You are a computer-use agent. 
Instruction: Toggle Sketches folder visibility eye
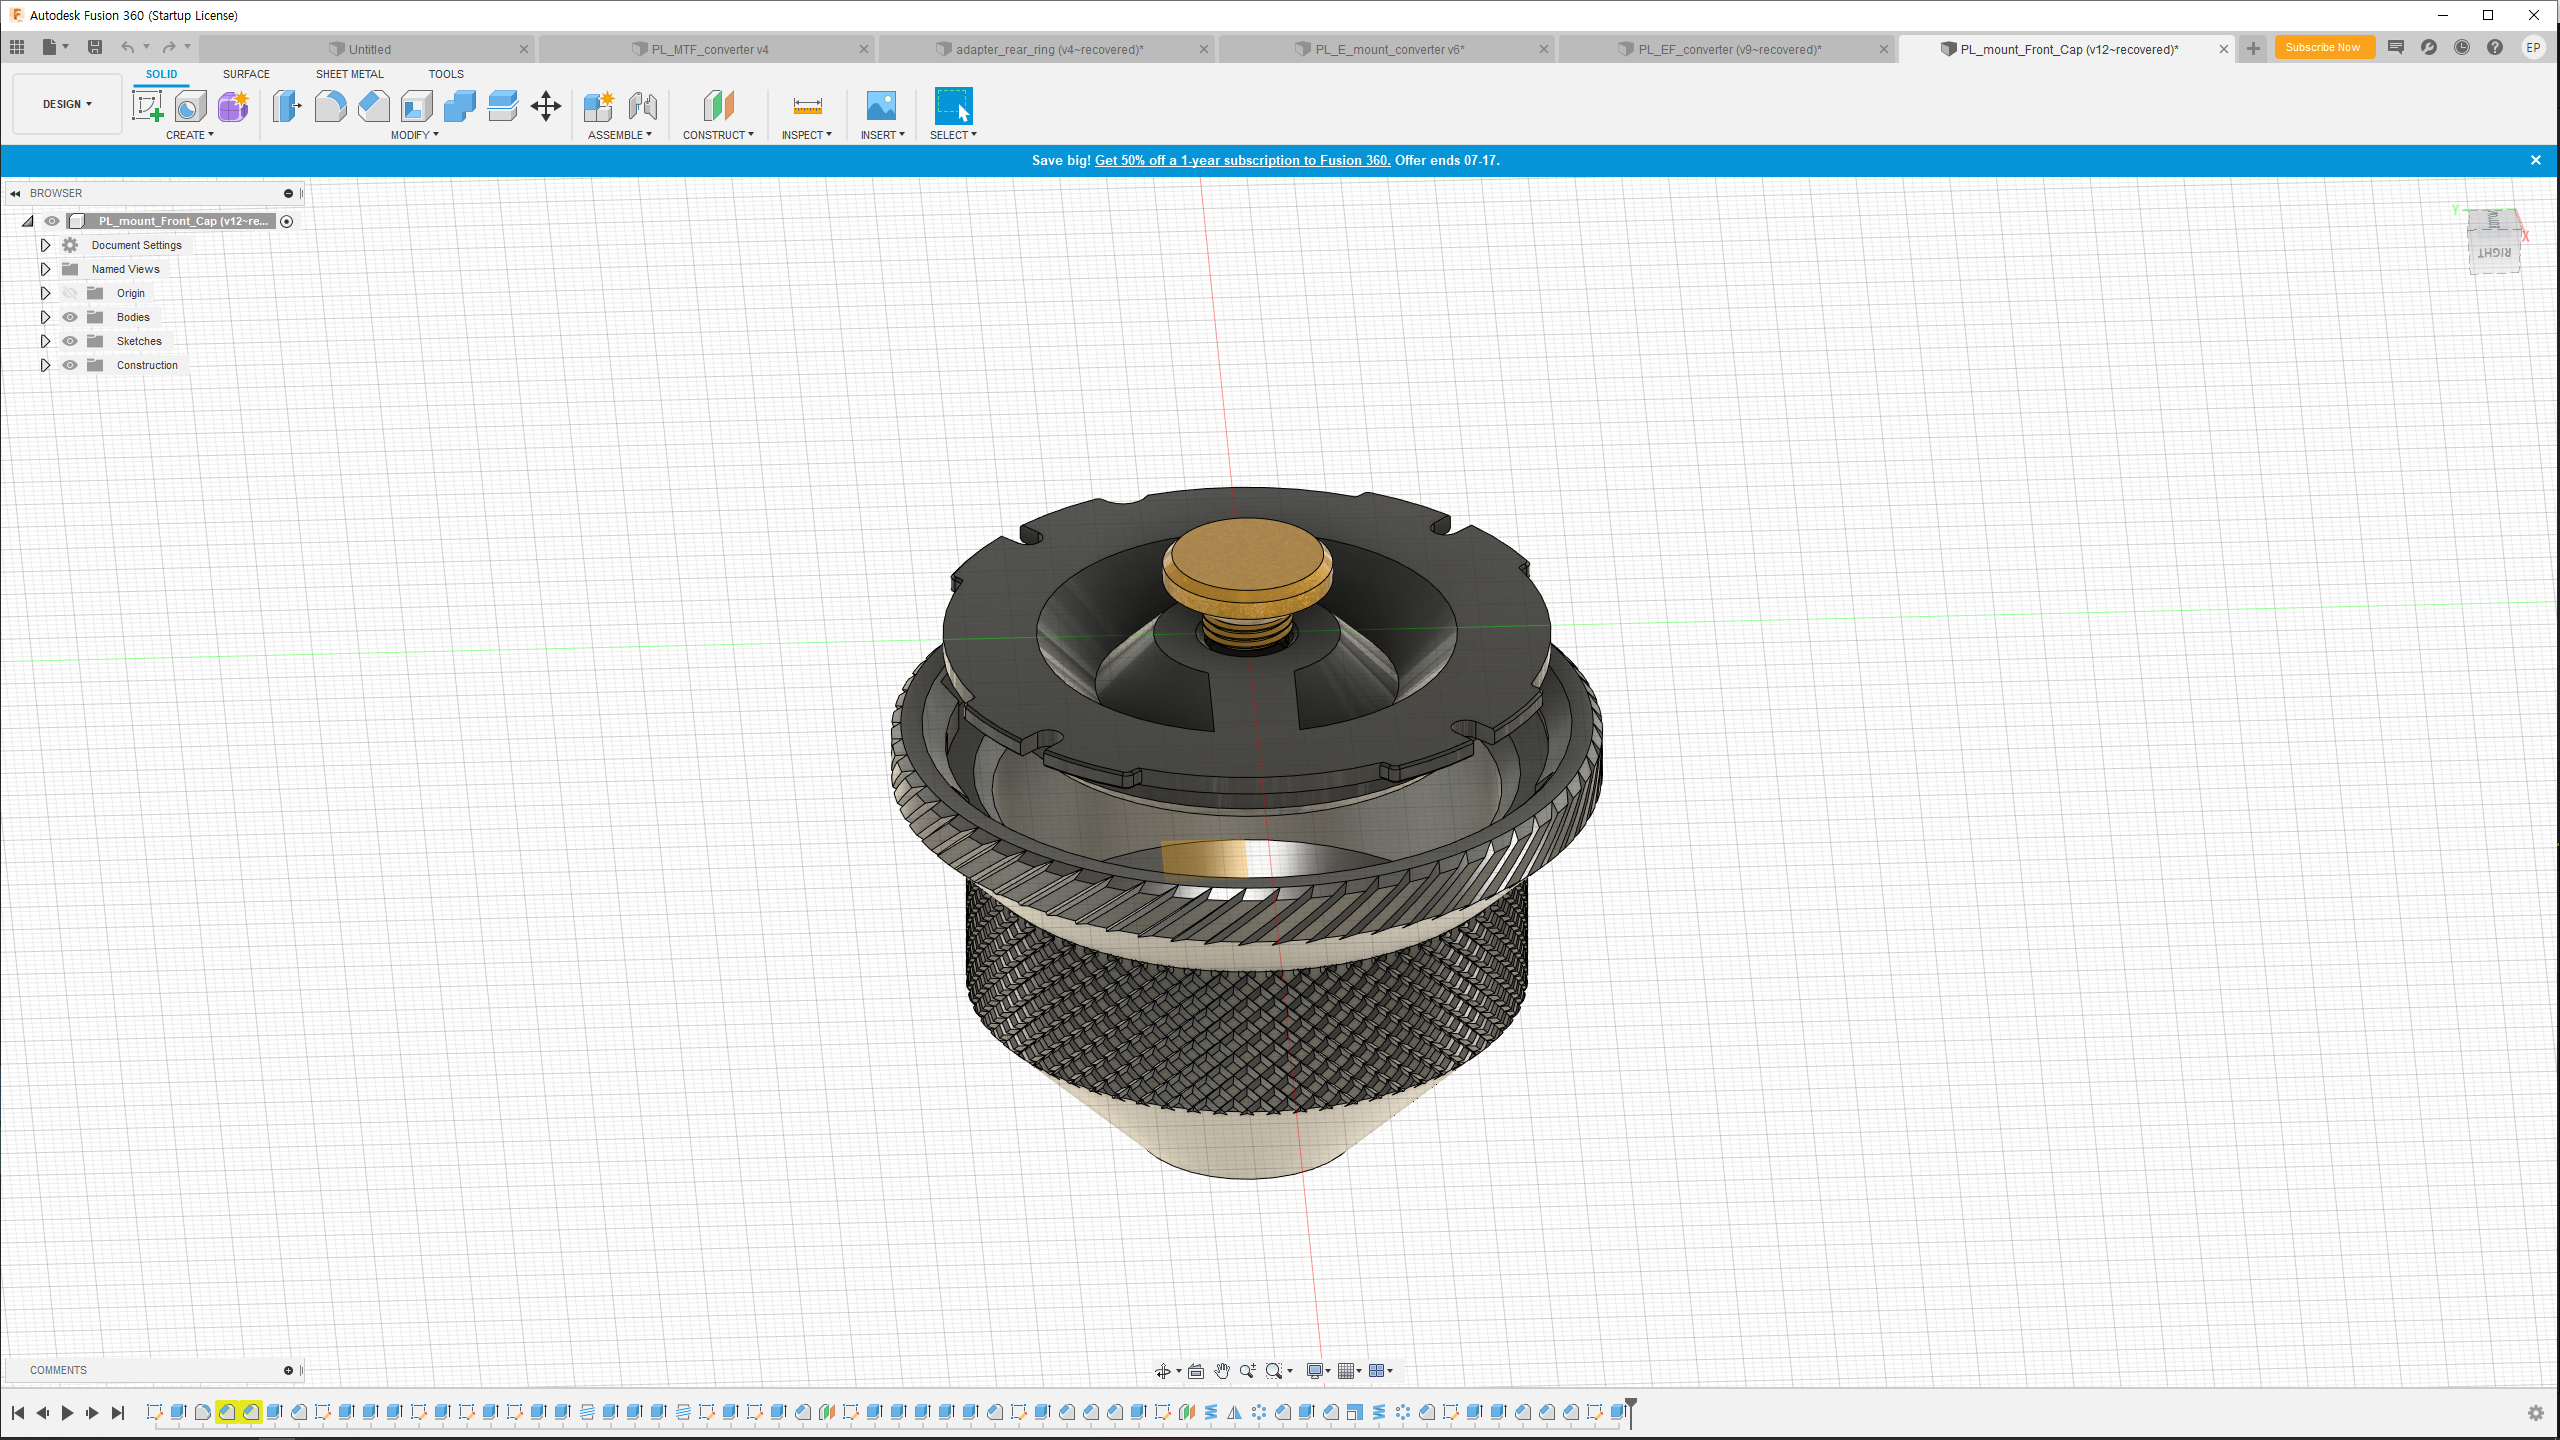[x=70, y=341]
